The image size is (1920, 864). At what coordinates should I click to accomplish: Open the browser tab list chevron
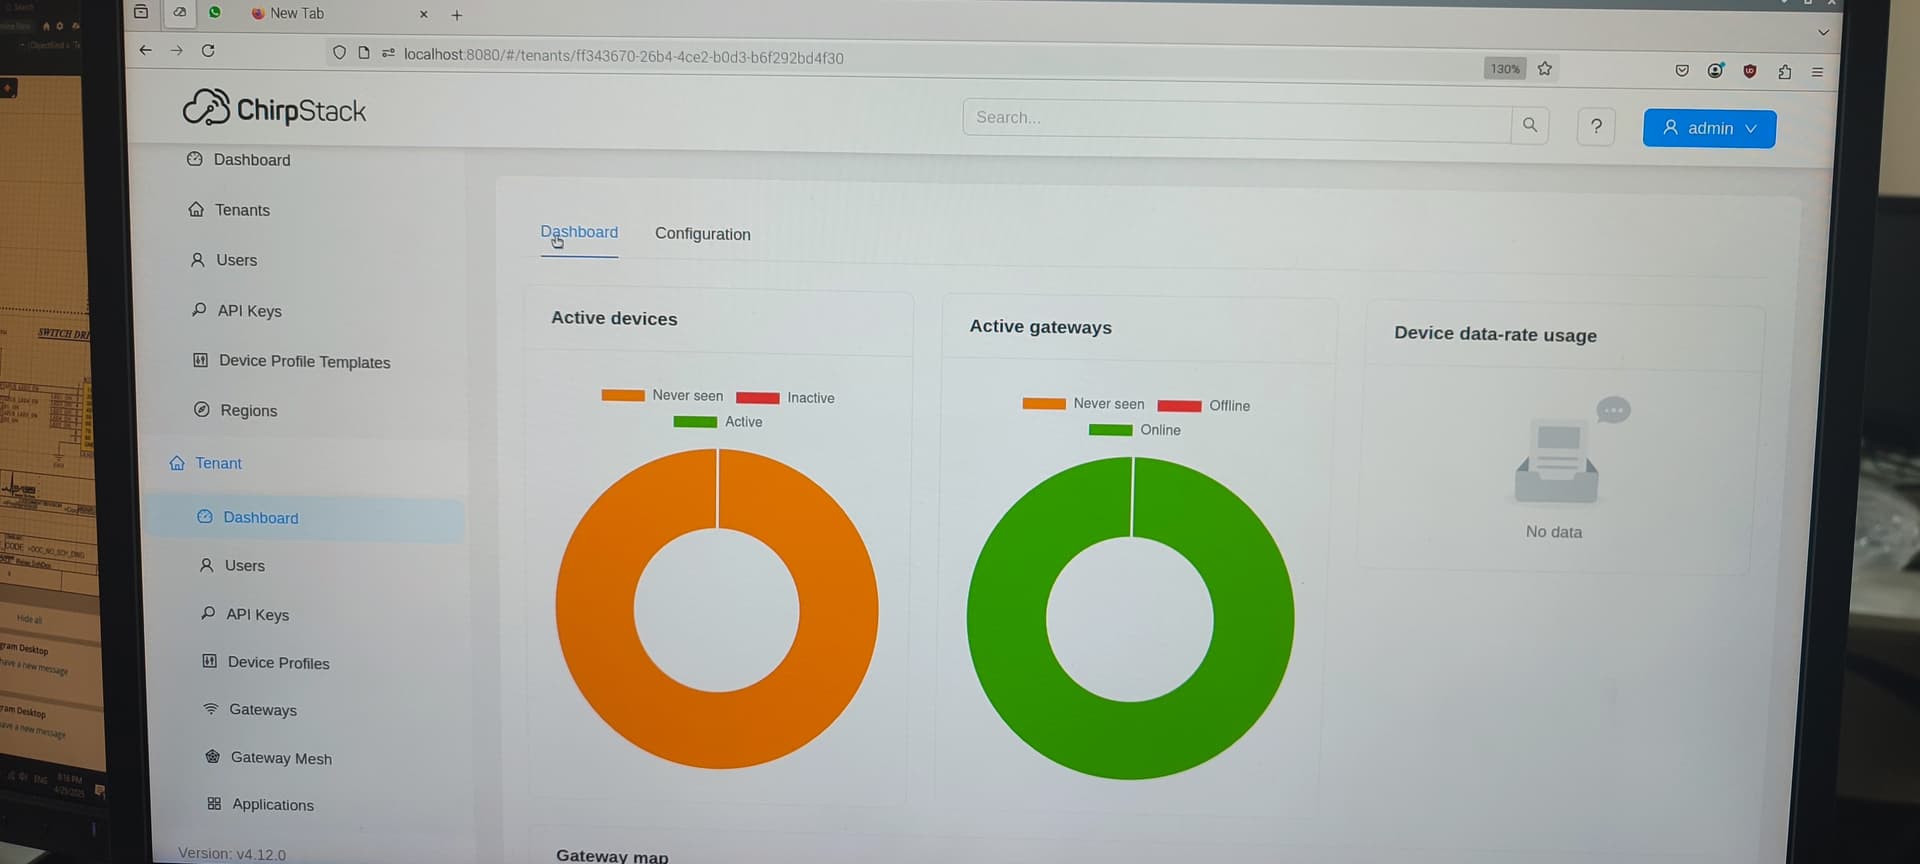pyautogui.click(x=1823, y=33)
